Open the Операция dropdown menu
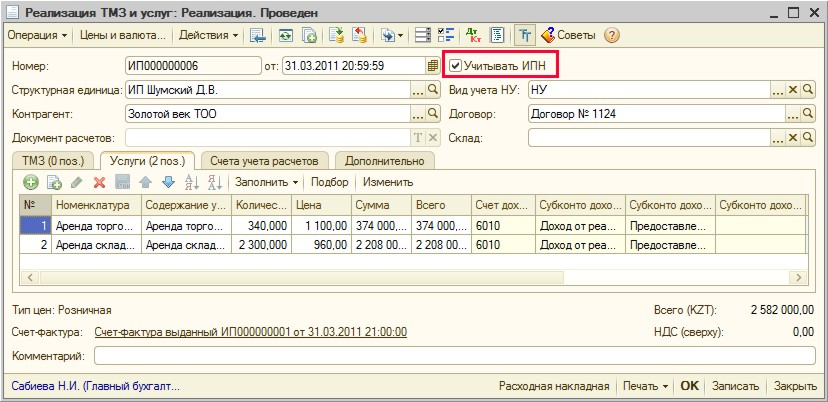This screenshot has width=828, height=402. click(x=38, y=35)
